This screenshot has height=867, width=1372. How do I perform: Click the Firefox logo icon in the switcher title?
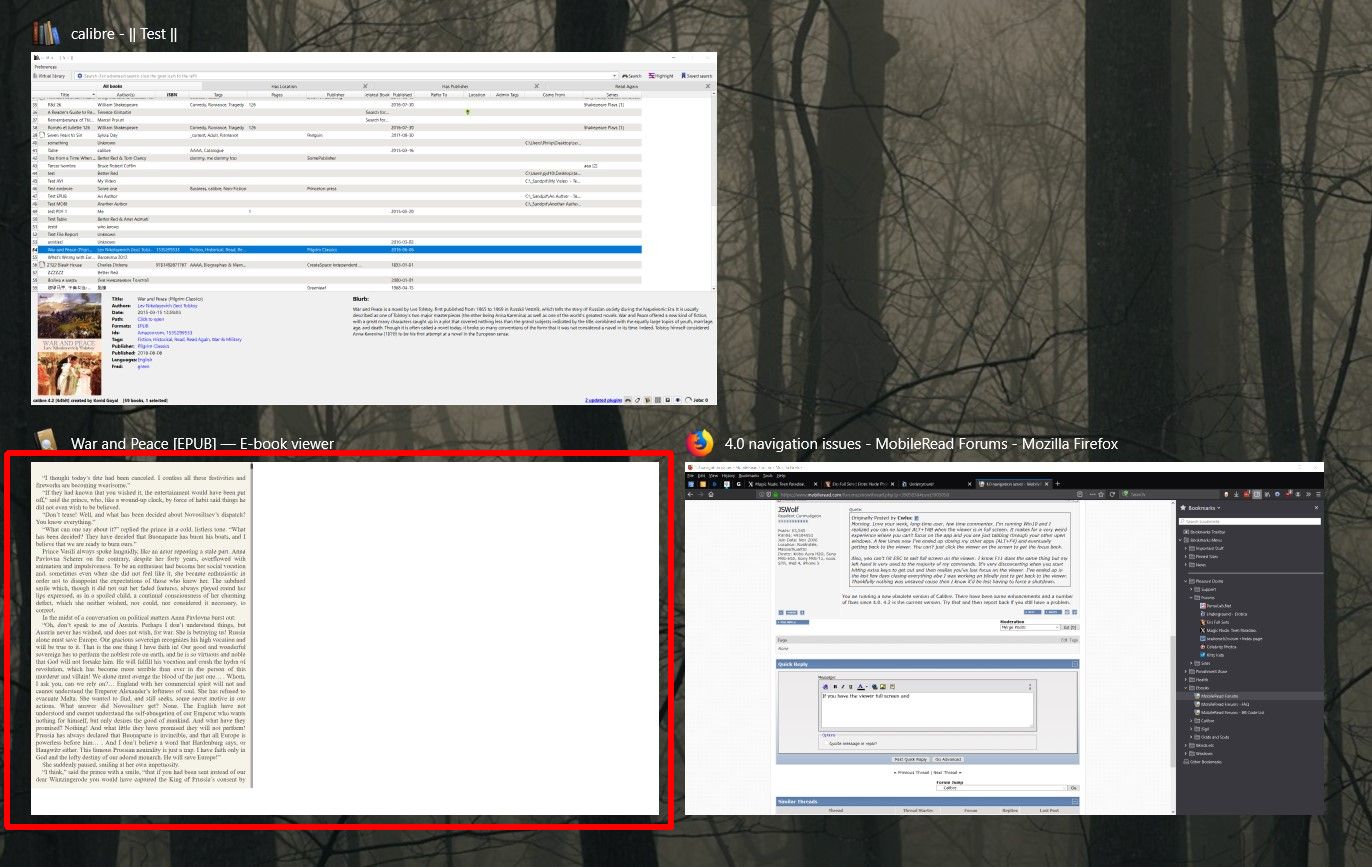pyautogui.click(x=699, y=443)
